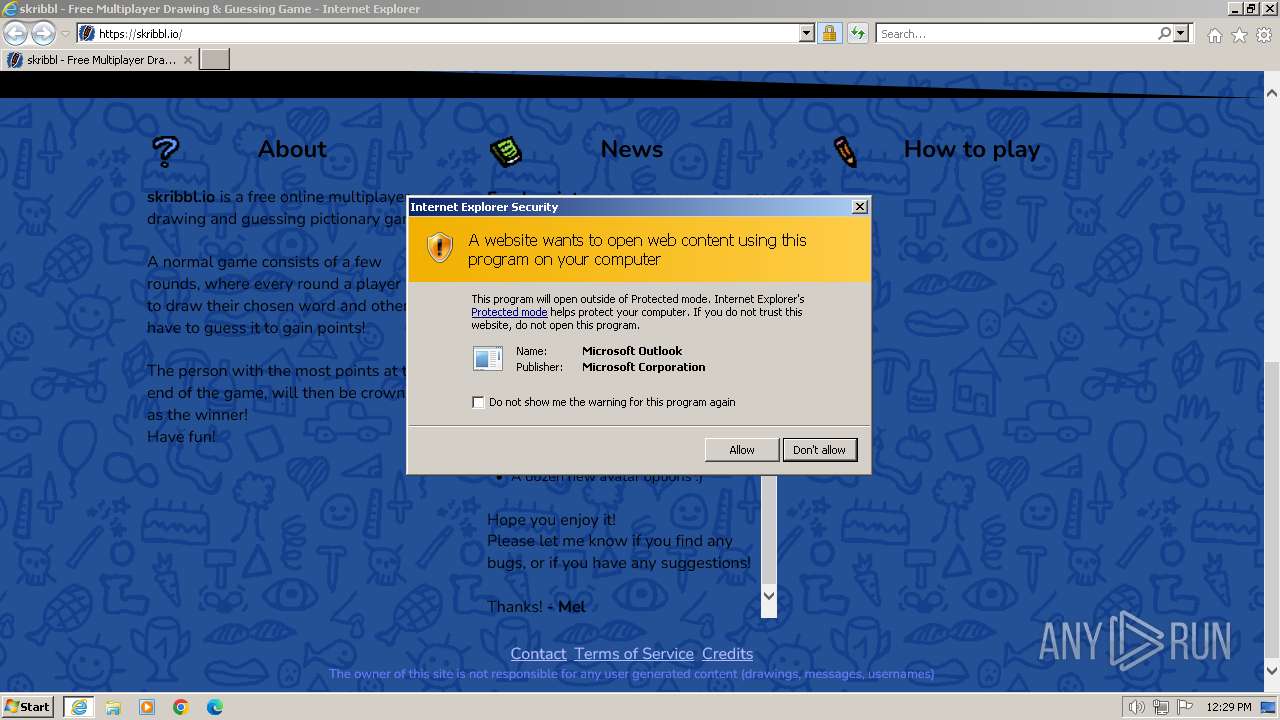The height and width of the screenshot is (720, 1280).
Task: Expand the search provider dropdown arrow
Action: 1181,33
